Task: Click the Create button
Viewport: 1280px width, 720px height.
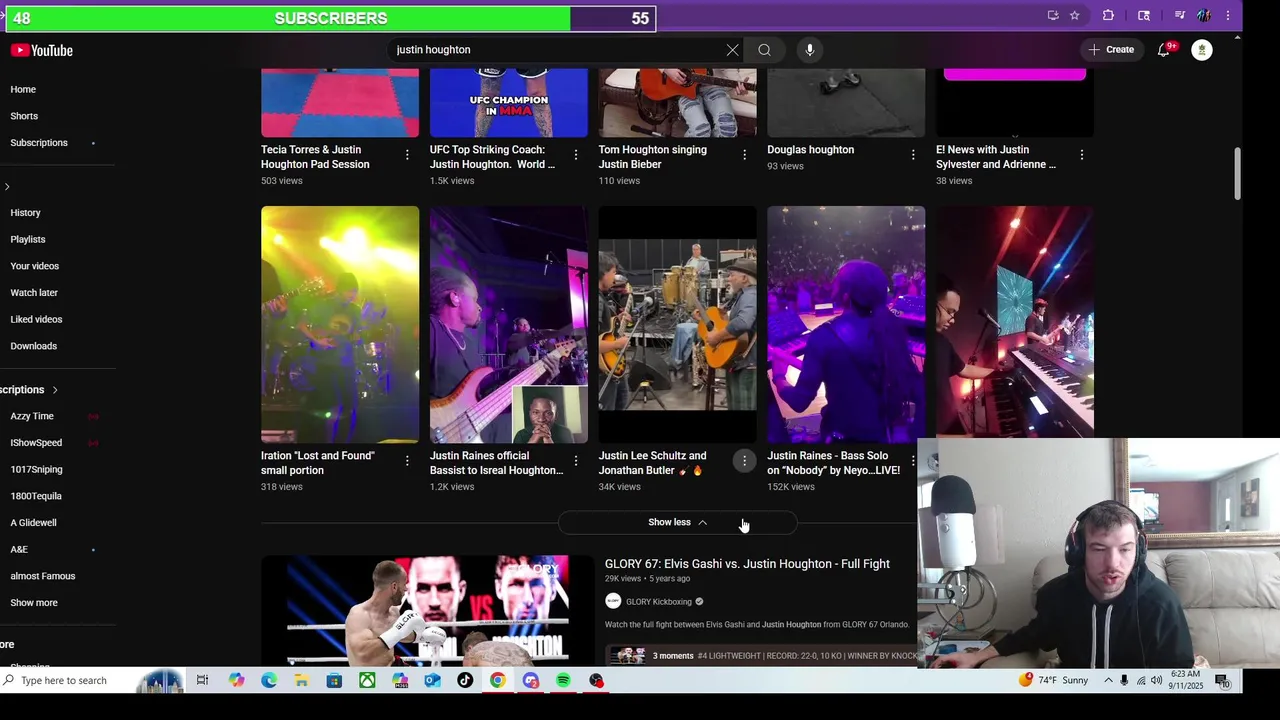Action: (1111, 50)
